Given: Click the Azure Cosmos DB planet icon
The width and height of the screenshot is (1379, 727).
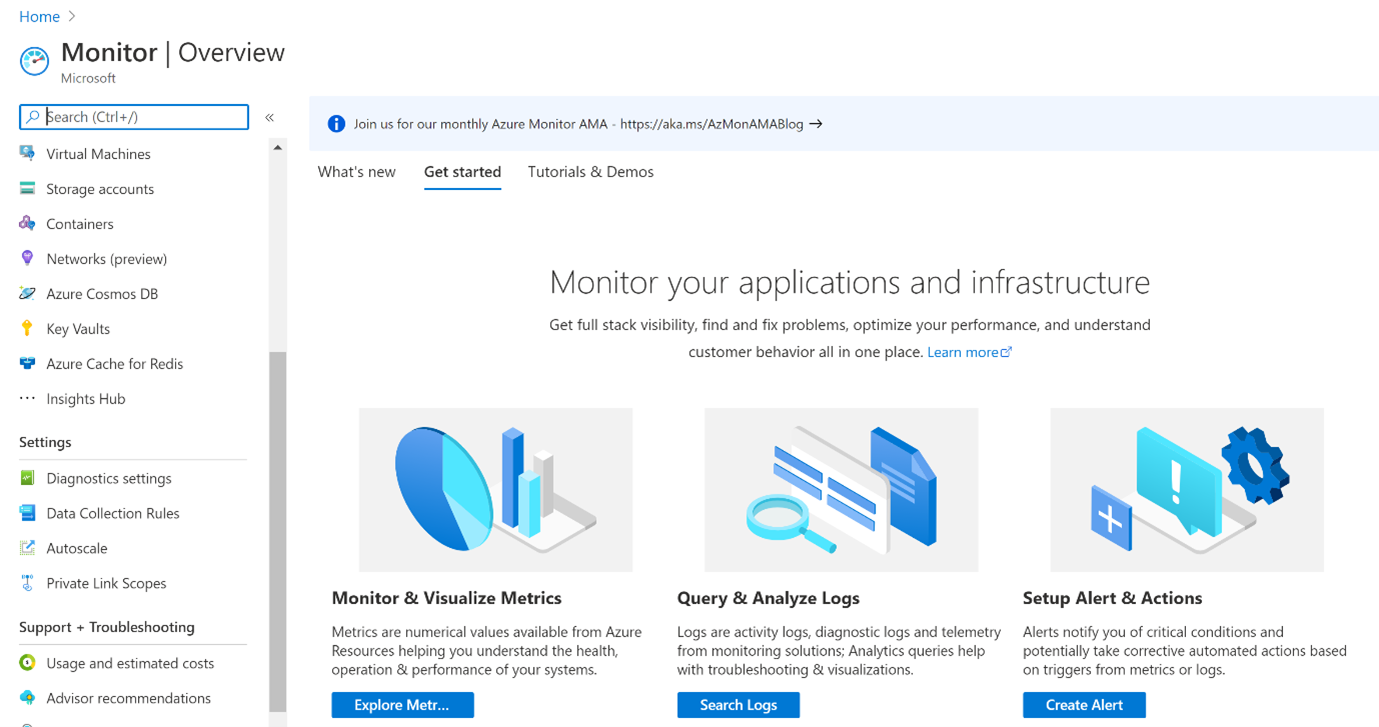Looking at the screenshot, I should (x=27, y=294).
